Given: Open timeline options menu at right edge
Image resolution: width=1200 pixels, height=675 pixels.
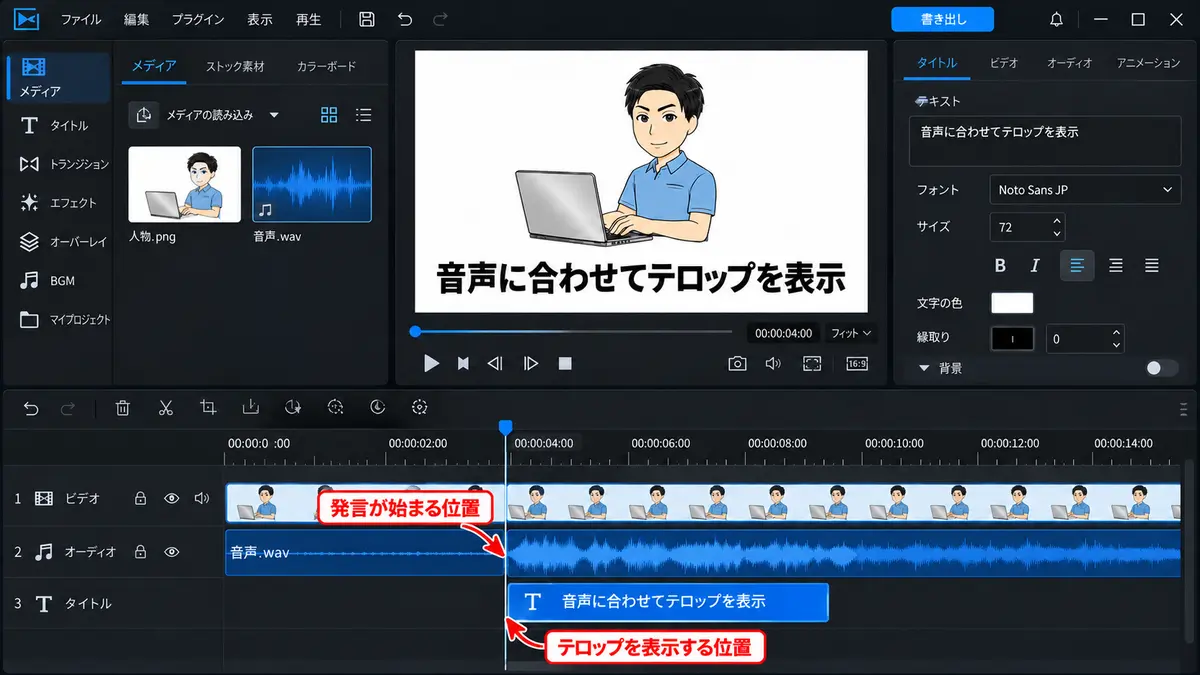Looking at the screenshot, I should pos(1184,409).
